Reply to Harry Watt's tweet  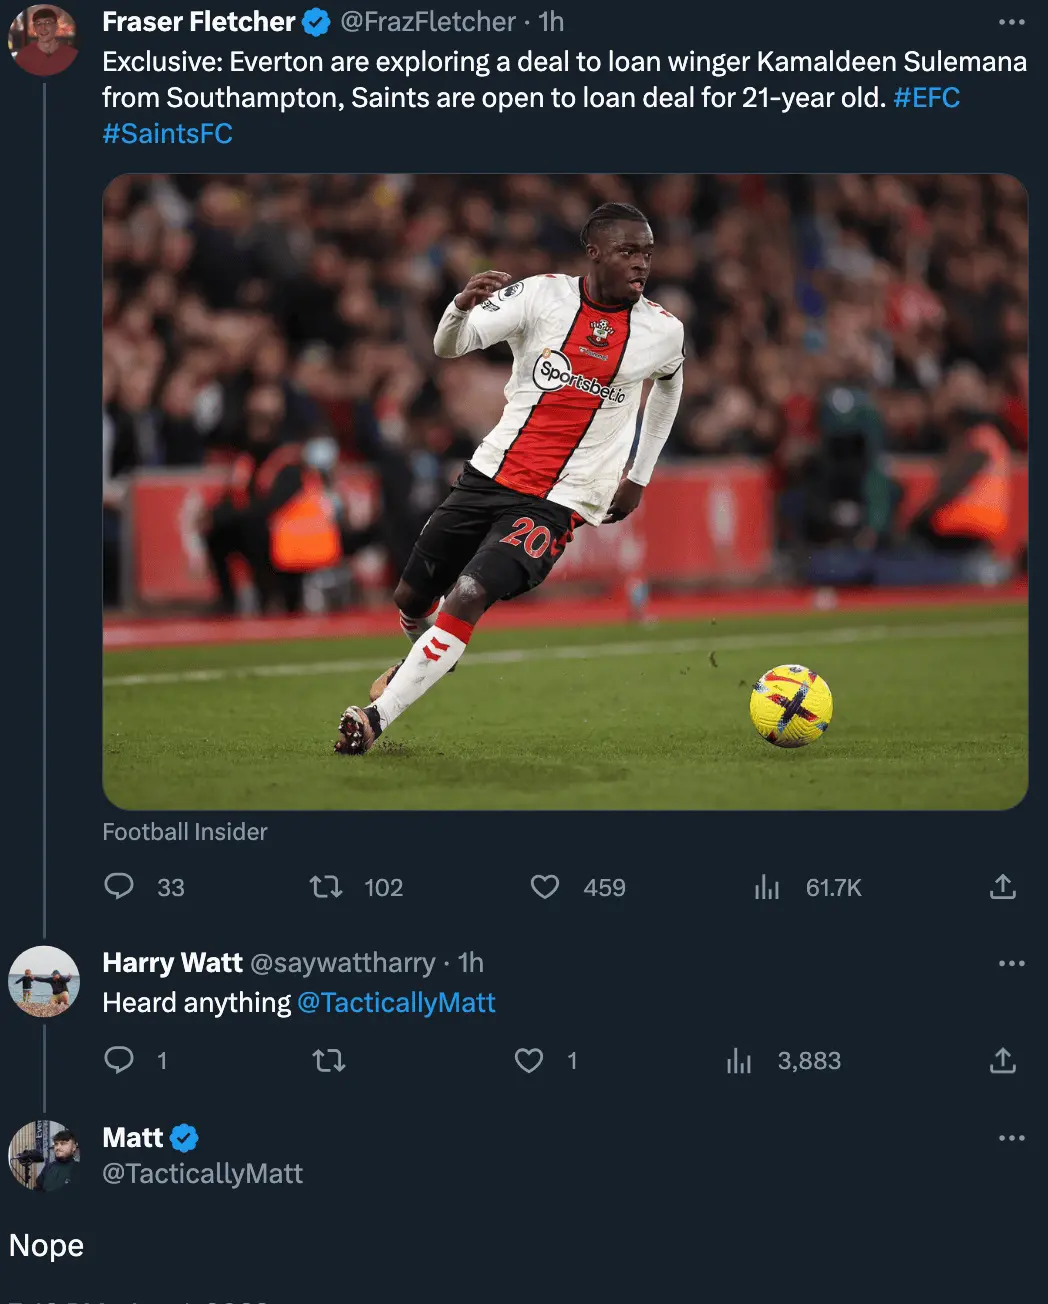tap(119, 1060)
